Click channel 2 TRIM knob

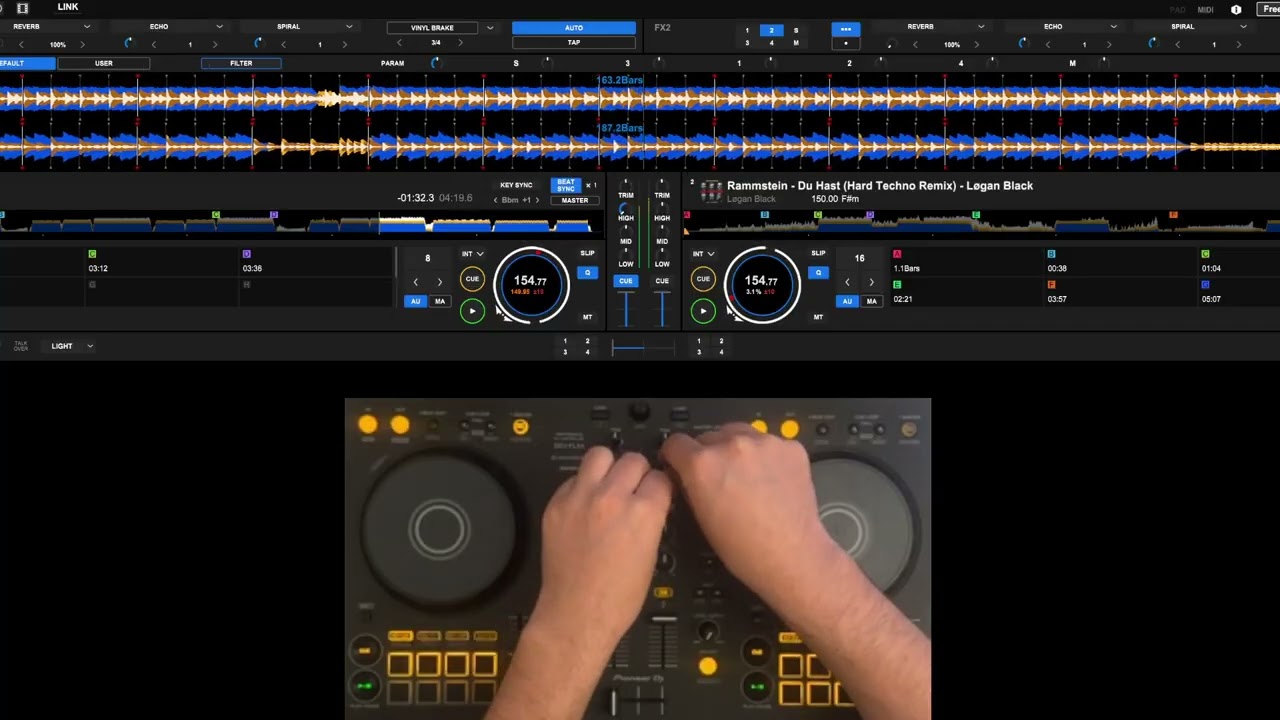(x=662, y=186)
